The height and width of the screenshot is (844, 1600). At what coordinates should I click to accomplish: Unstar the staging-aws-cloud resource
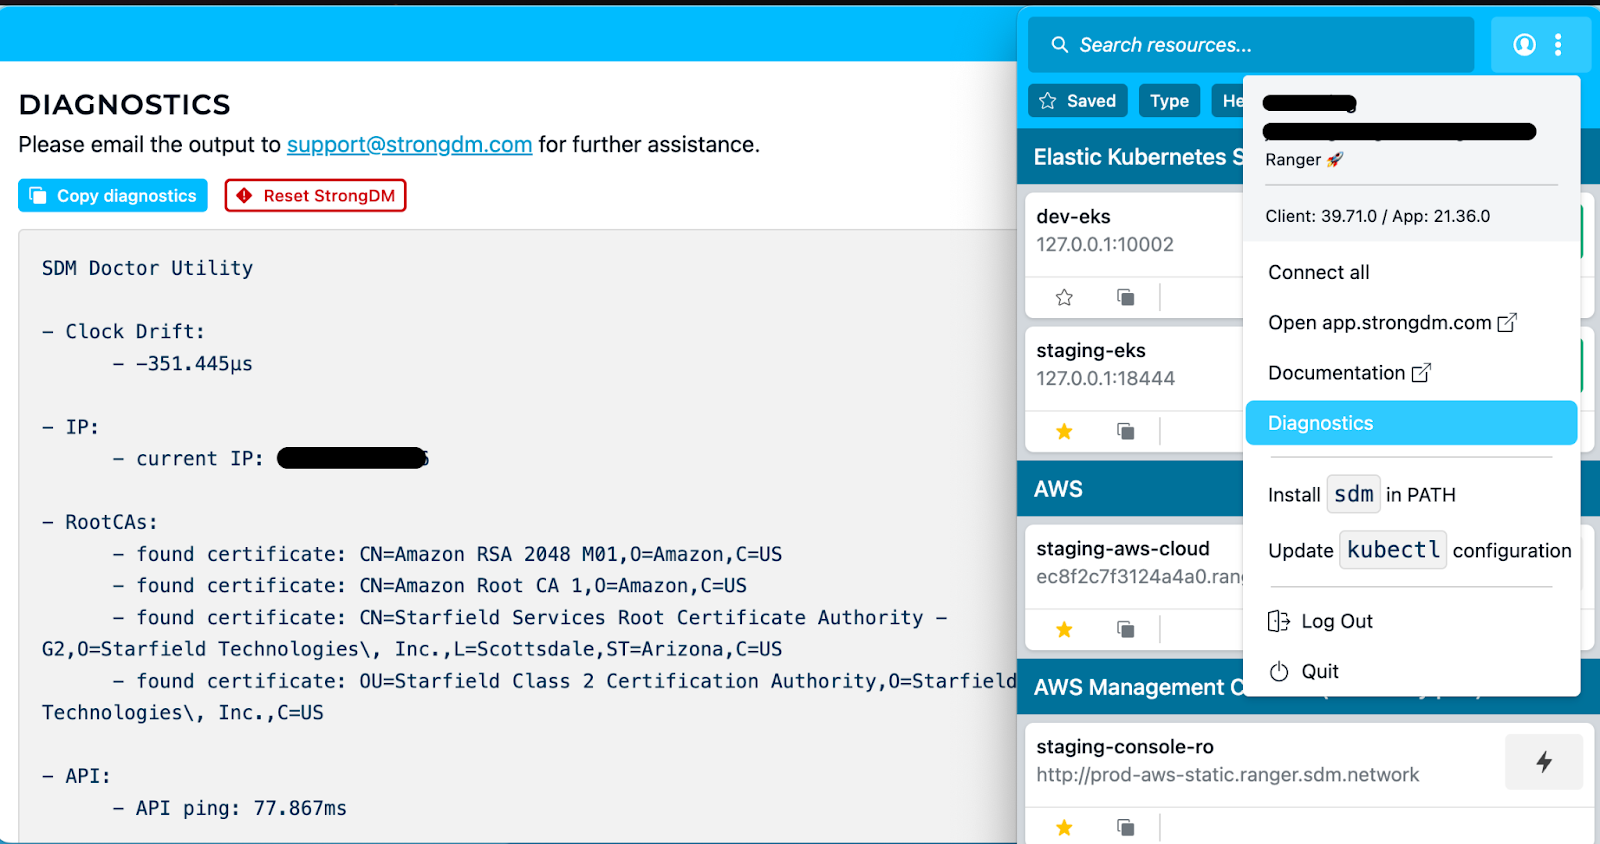(x=1064, y=629)
